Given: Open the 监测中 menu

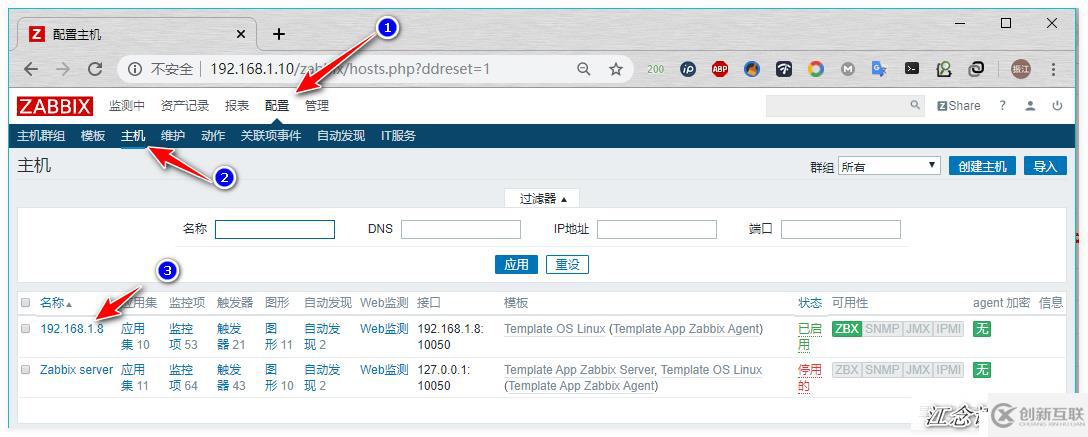Looking at the screenshot, I should tap(127, 105).
